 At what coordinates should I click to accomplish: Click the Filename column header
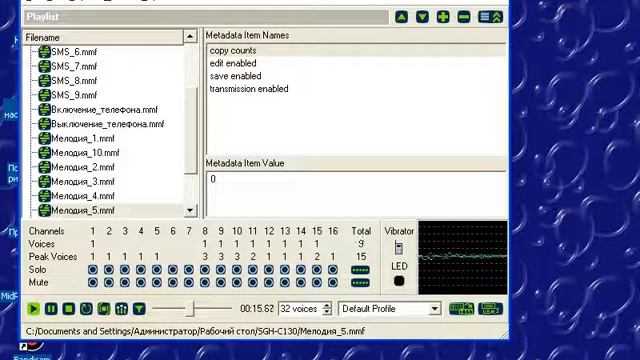(104, 37)
